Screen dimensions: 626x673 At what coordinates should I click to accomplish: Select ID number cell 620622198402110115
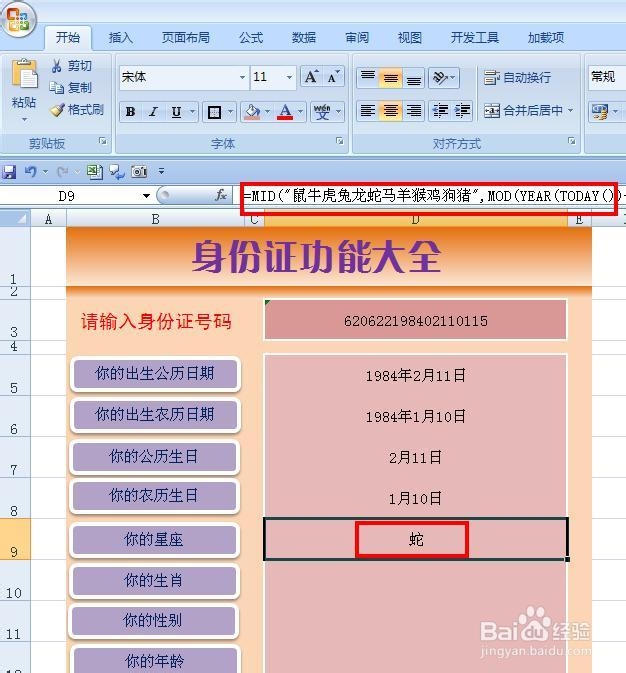[416, 320]
